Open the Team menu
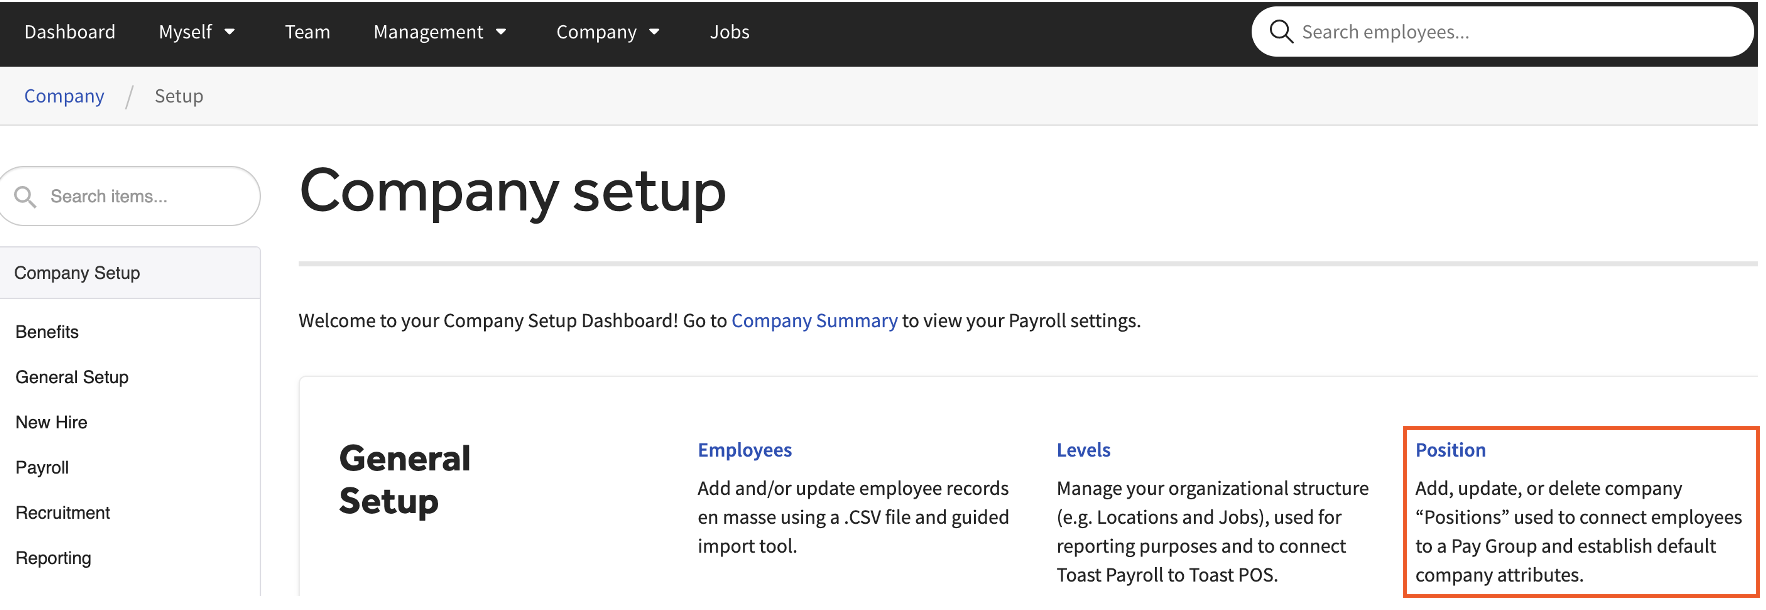 pyautogui.click(x=307, y=31)
